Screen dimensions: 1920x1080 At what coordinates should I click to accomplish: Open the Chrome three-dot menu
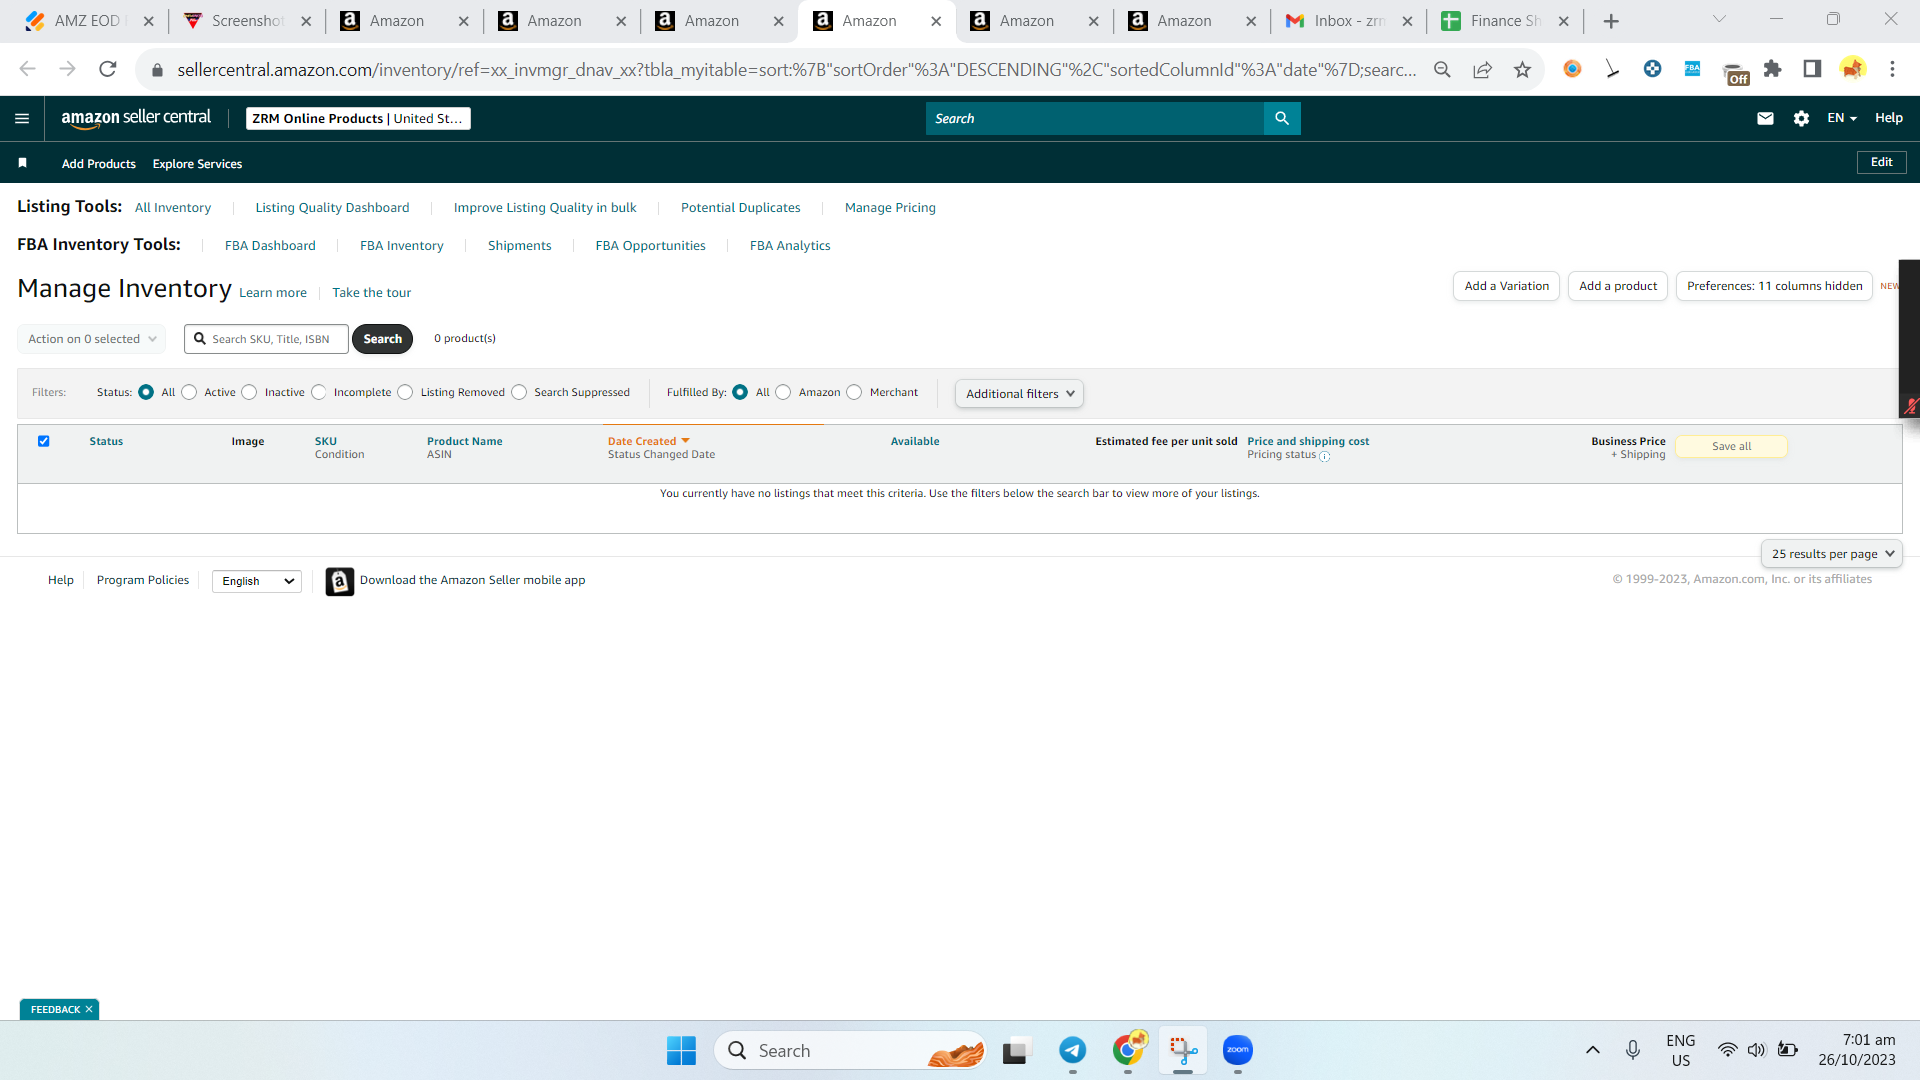point(1892,69)
